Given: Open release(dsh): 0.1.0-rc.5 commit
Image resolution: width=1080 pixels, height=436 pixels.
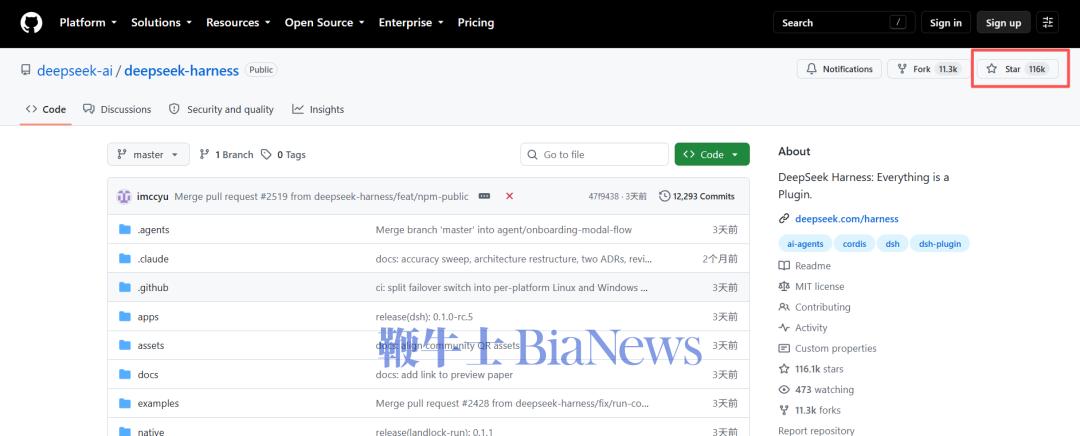Looking at the screenshot, I should click(424, 317).
